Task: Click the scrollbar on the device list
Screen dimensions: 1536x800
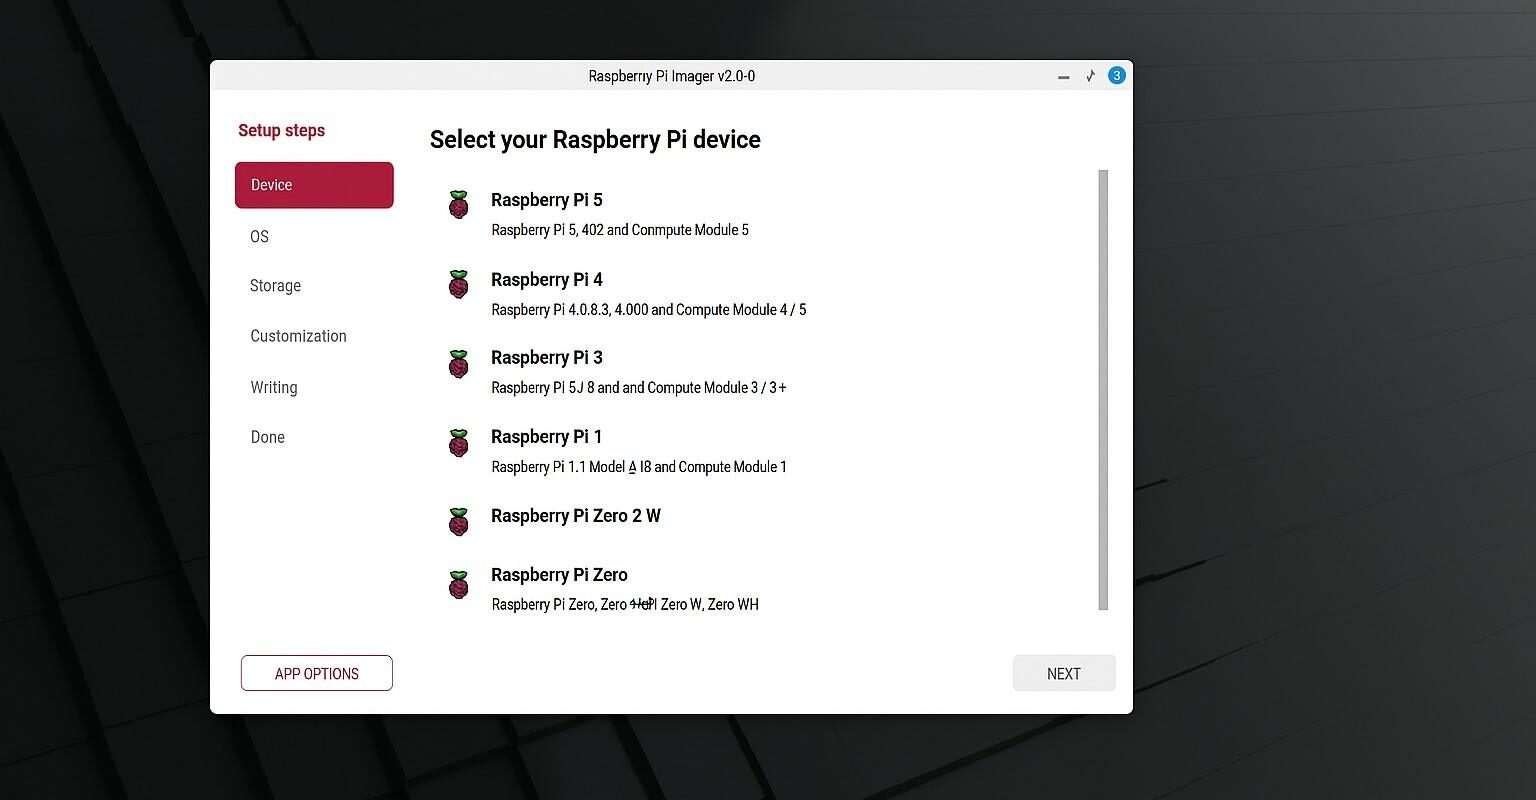Action: (x=1103, y=390)
